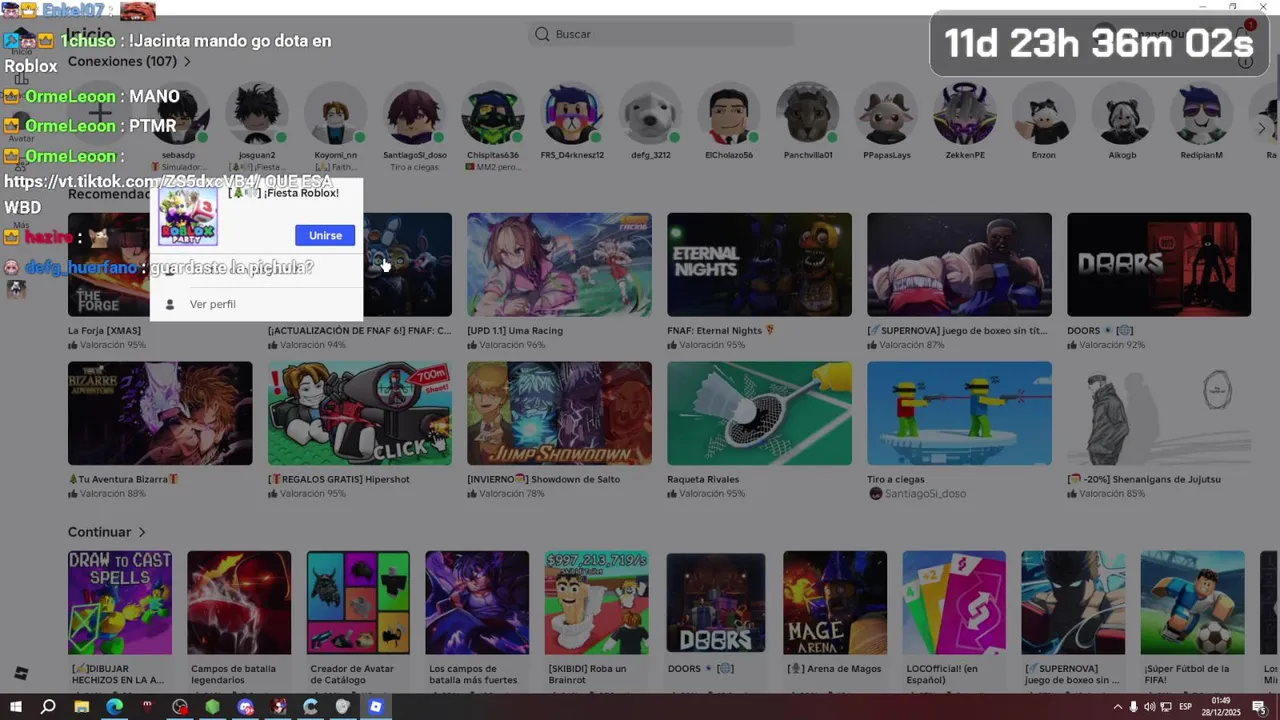The height and width of the screenshot is (720, 1280).
Task: Open SUPERNOVA boxing game in Recomendado row
Action: (959, 265)
